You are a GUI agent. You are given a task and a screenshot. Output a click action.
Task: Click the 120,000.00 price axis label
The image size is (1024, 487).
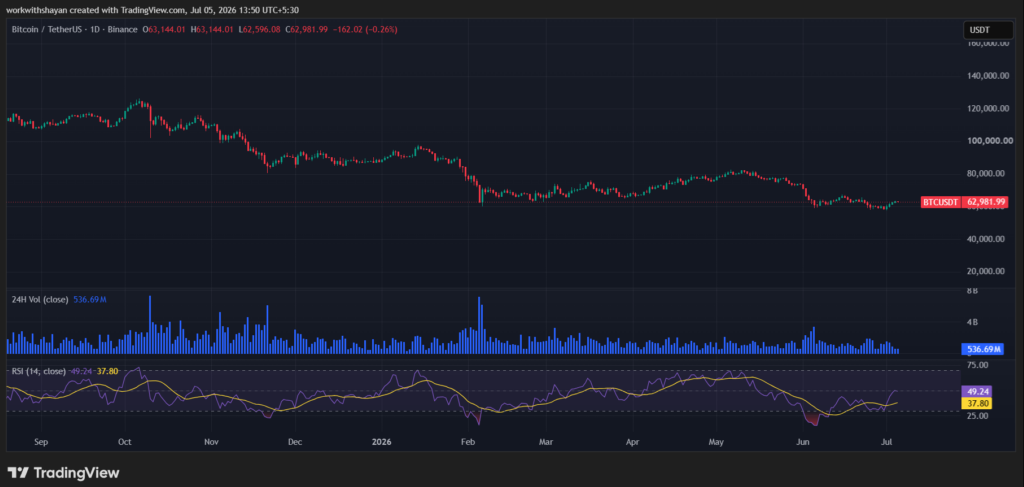pos(989,108)
